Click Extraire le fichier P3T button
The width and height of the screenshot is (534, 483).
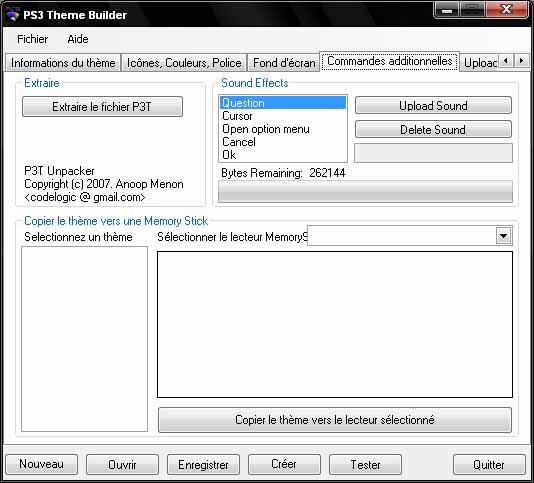102,107
